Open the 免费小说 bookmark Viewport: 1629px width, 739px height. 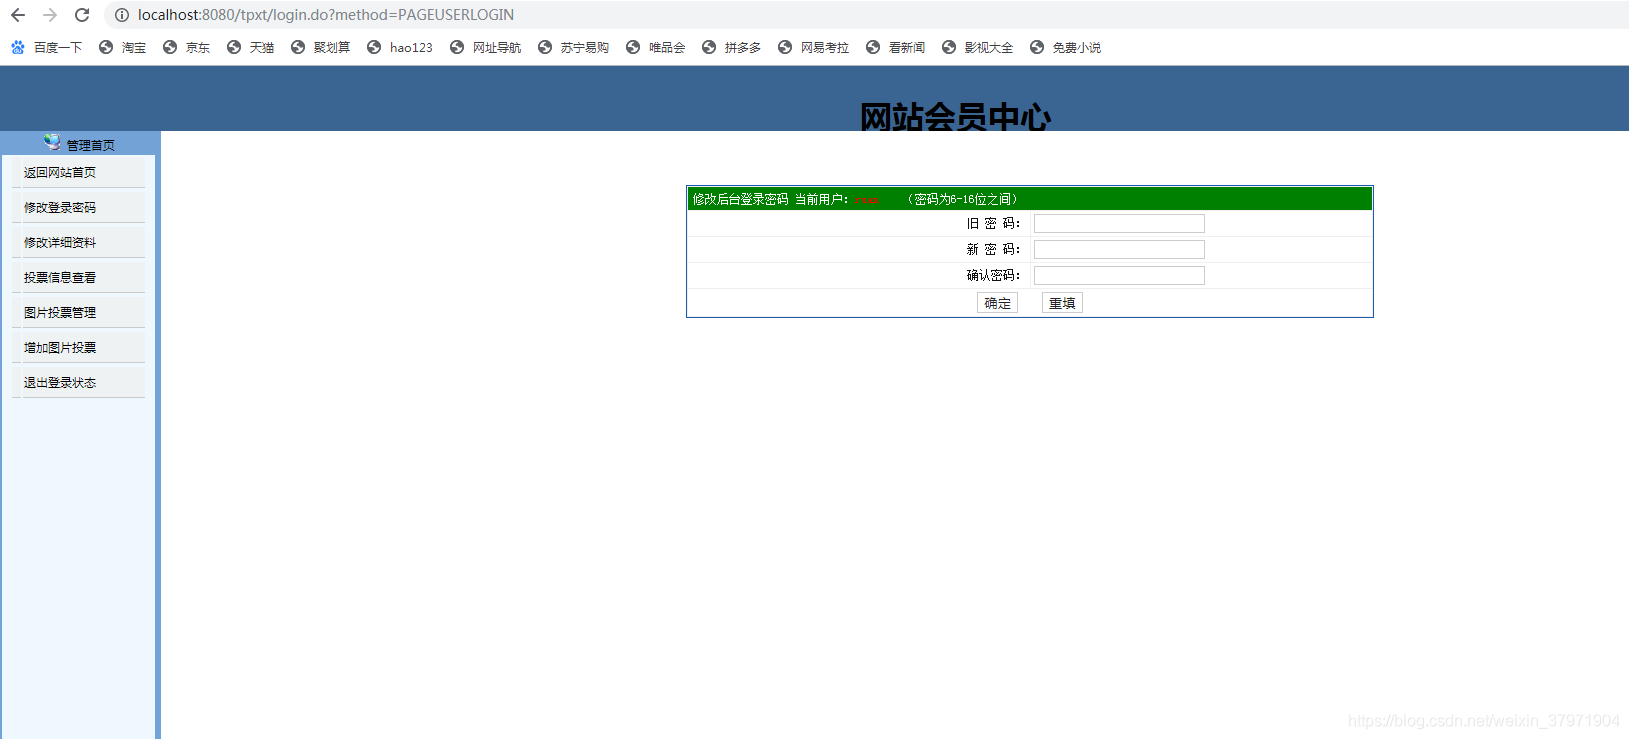pyautogui.click(x=1066, y=47)
